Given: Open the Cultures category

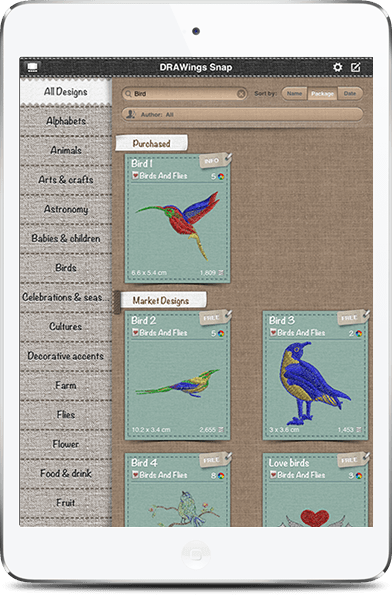Looking at the screenshot, I should click(65, 326).
